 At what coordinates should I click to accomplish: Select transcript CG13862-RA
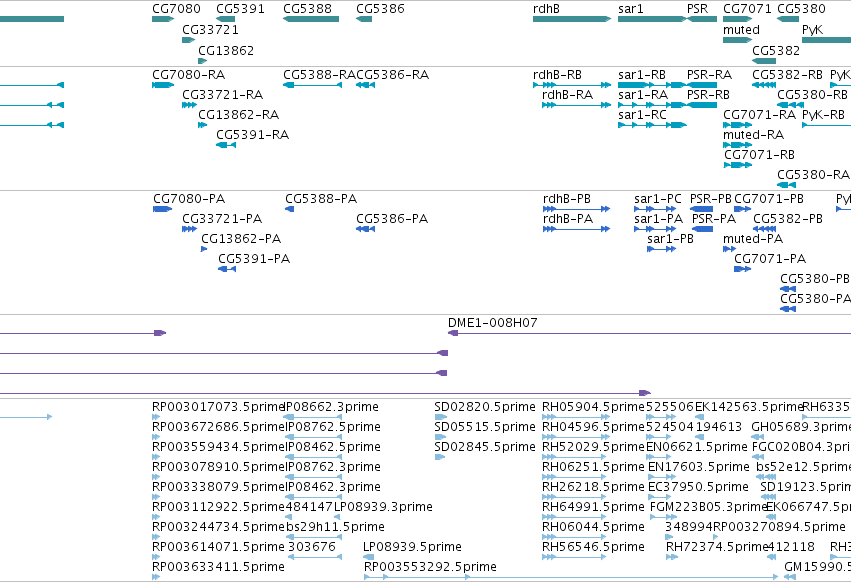click(202, 125)
